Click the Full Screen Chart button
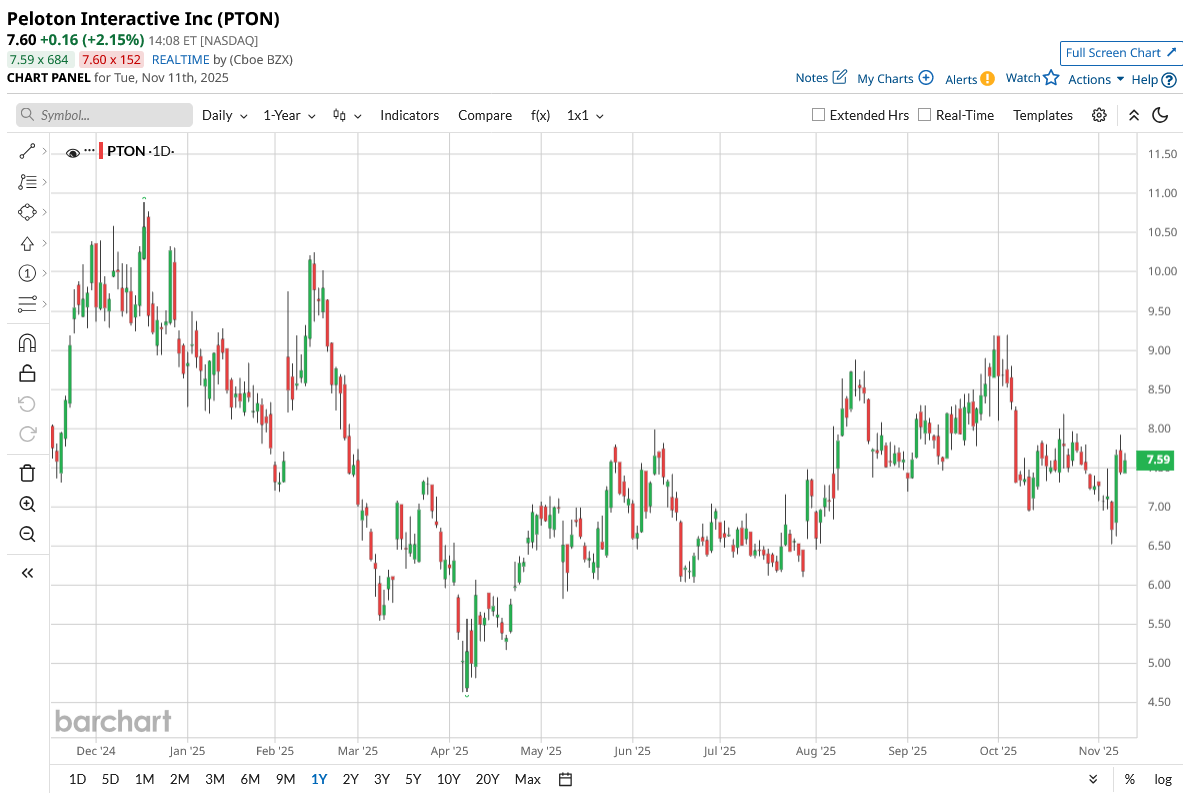The width and height of the screenshot is (1183, 793). [x=1120, y=53]
